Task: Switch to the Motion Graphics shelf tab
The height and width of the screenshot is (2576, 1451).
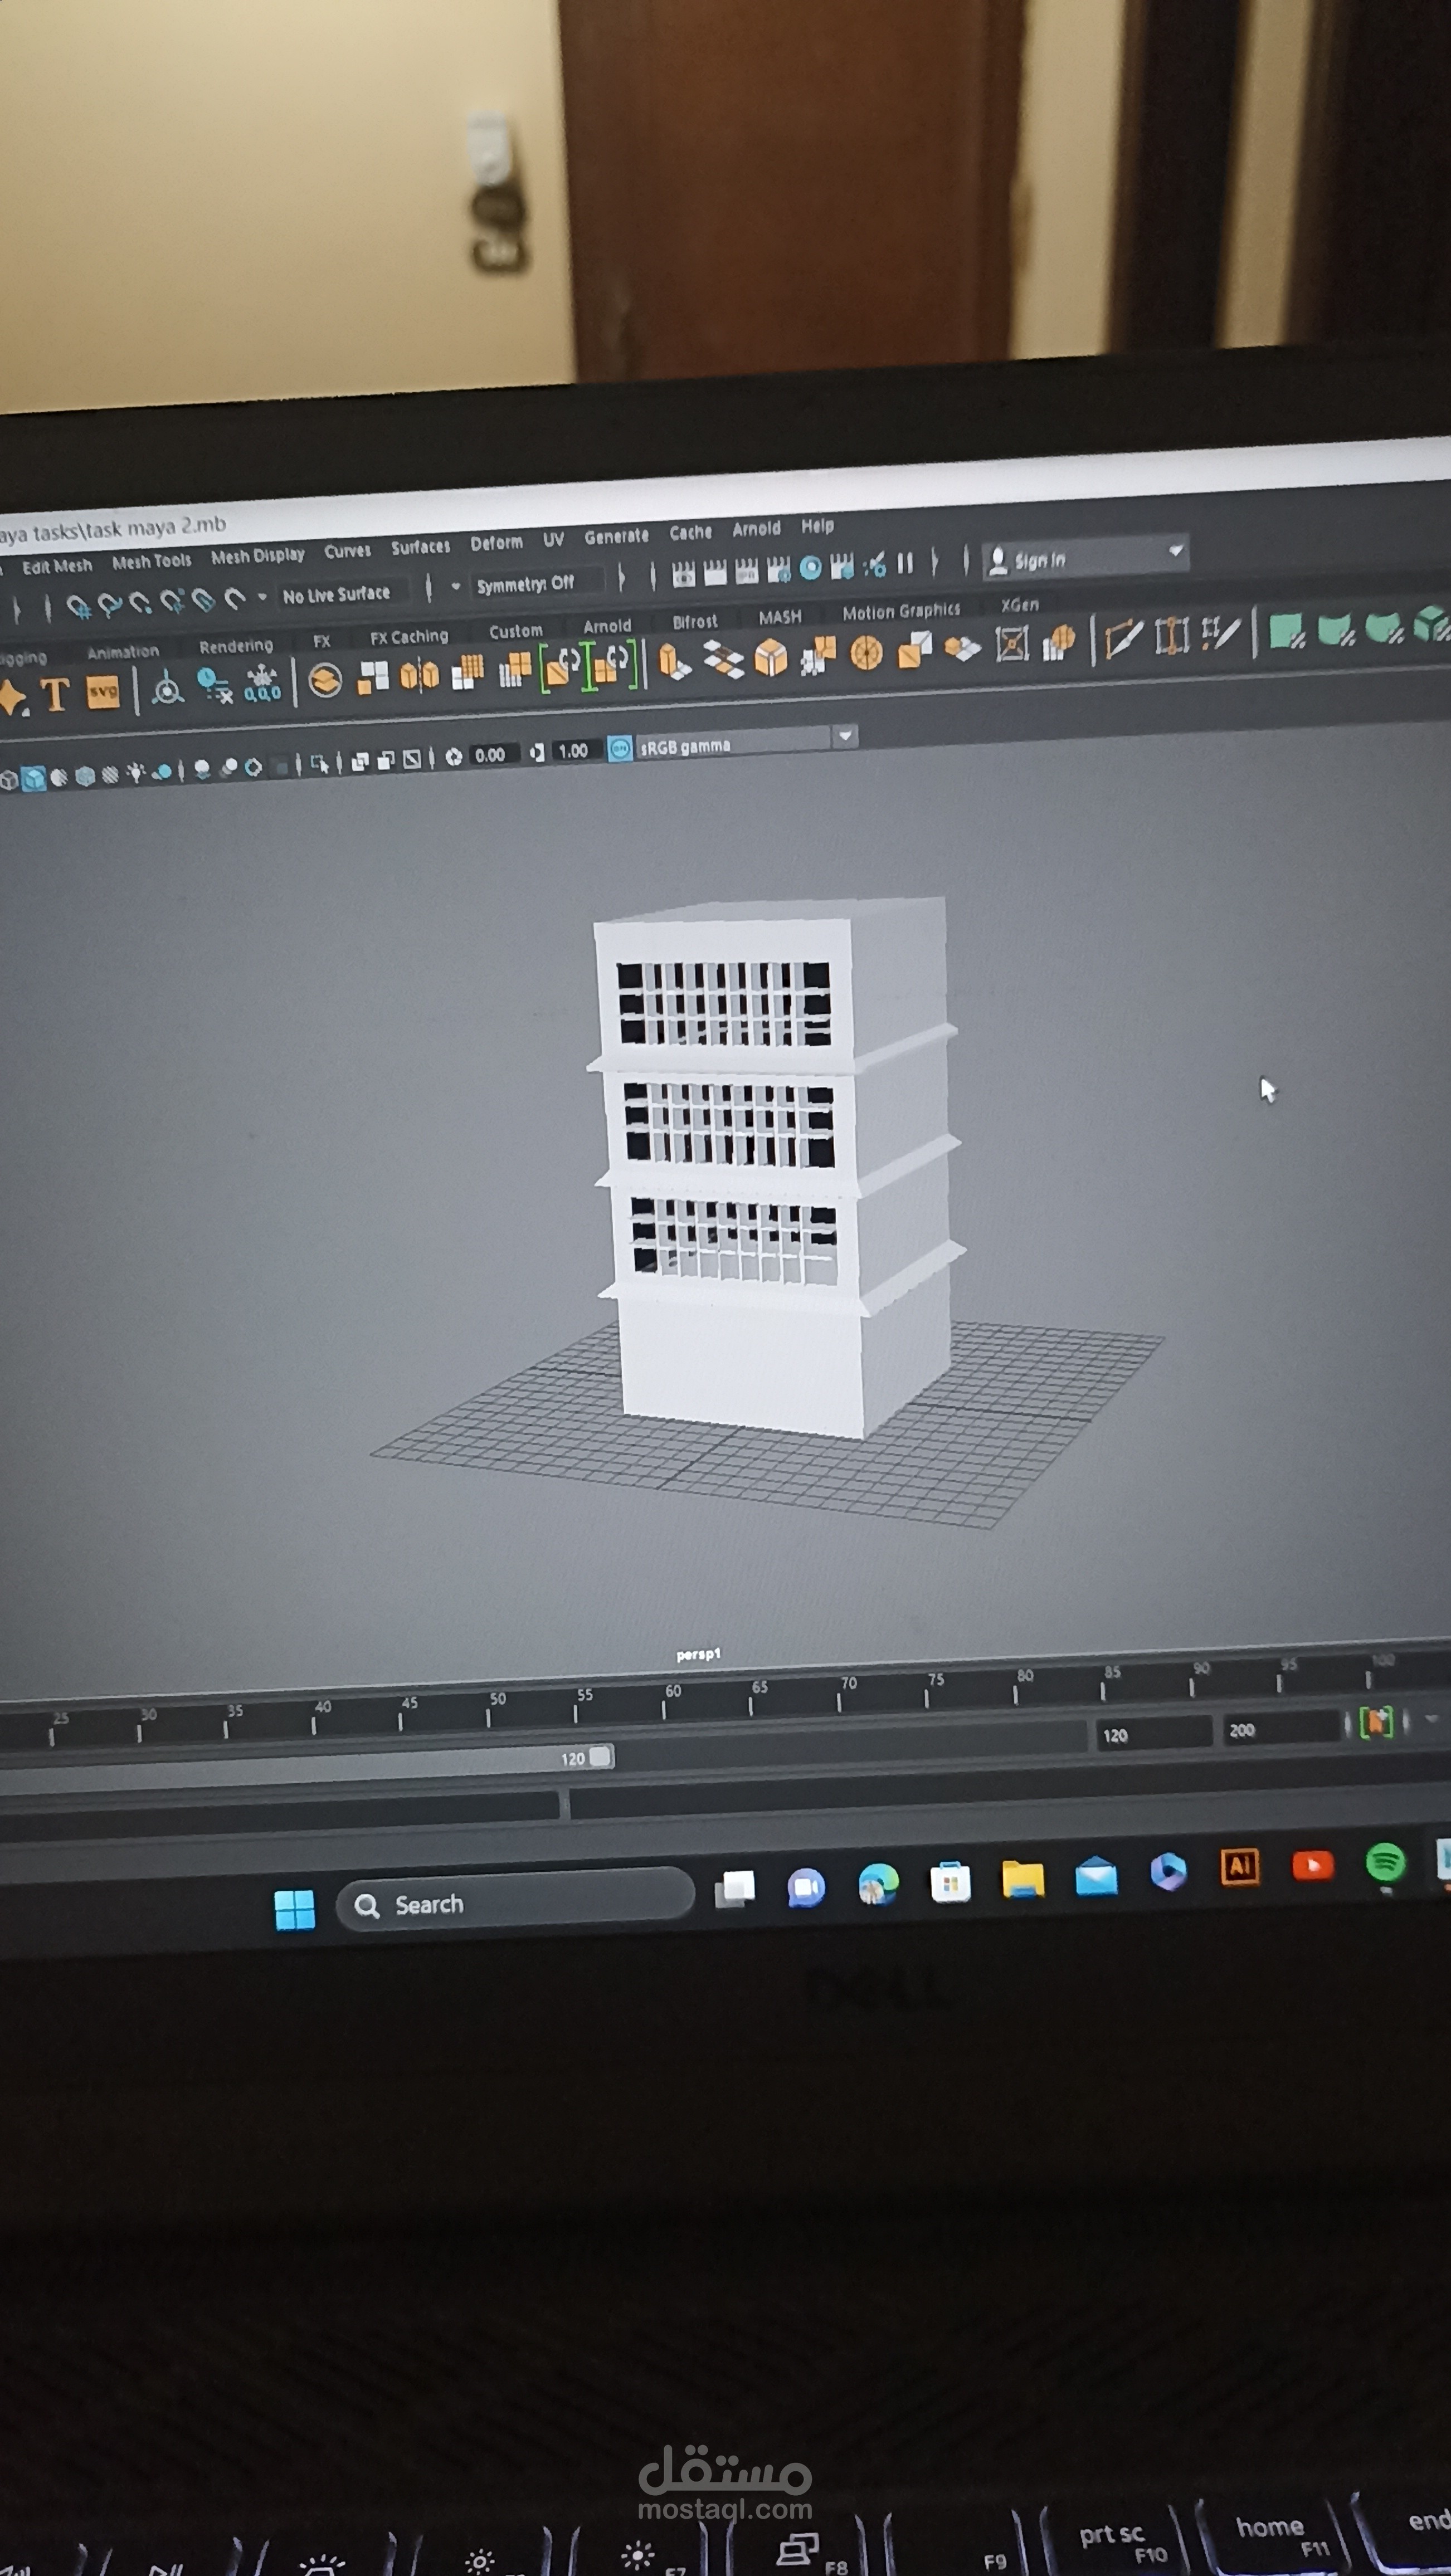Action: click(901, 611)
